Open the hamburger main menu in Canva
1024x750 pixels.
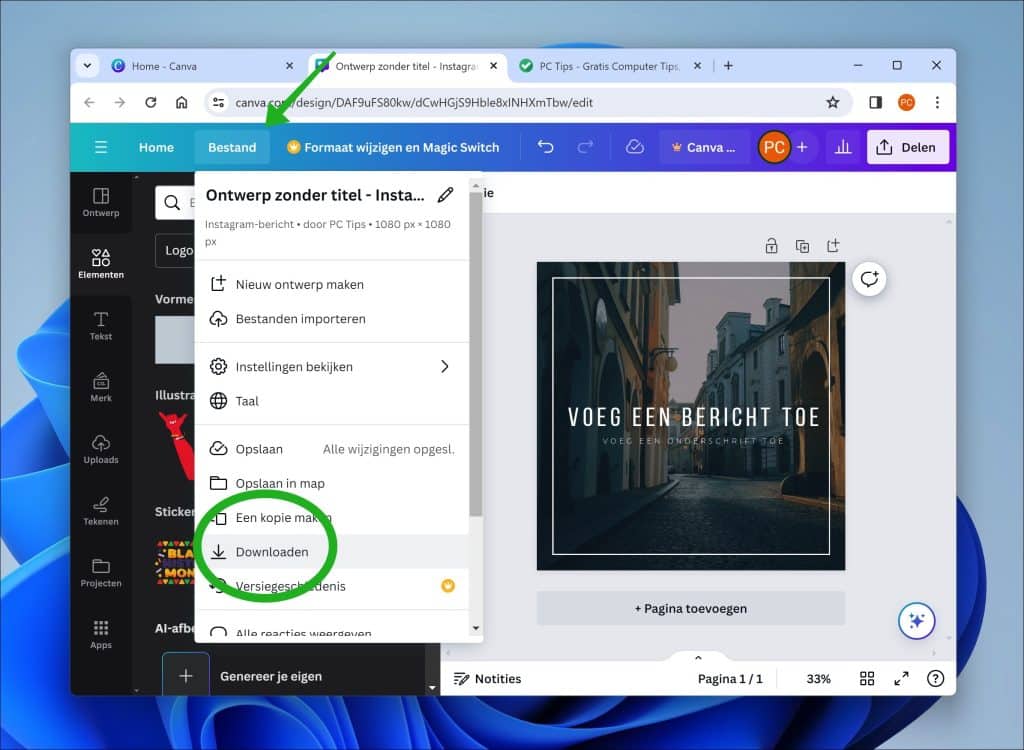point(101,147)
